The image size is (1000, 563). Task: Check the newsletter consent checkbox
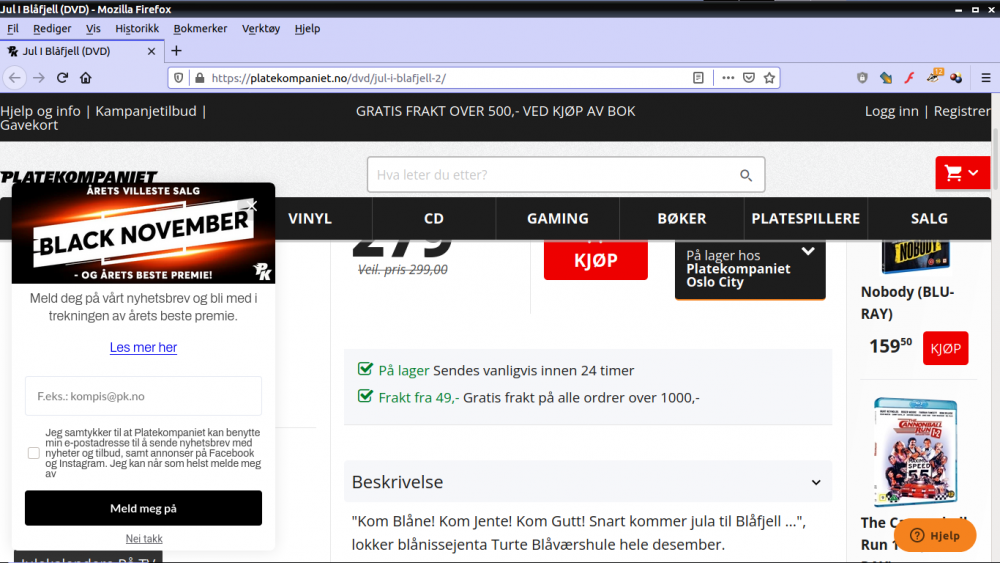(x=34, y=453)
